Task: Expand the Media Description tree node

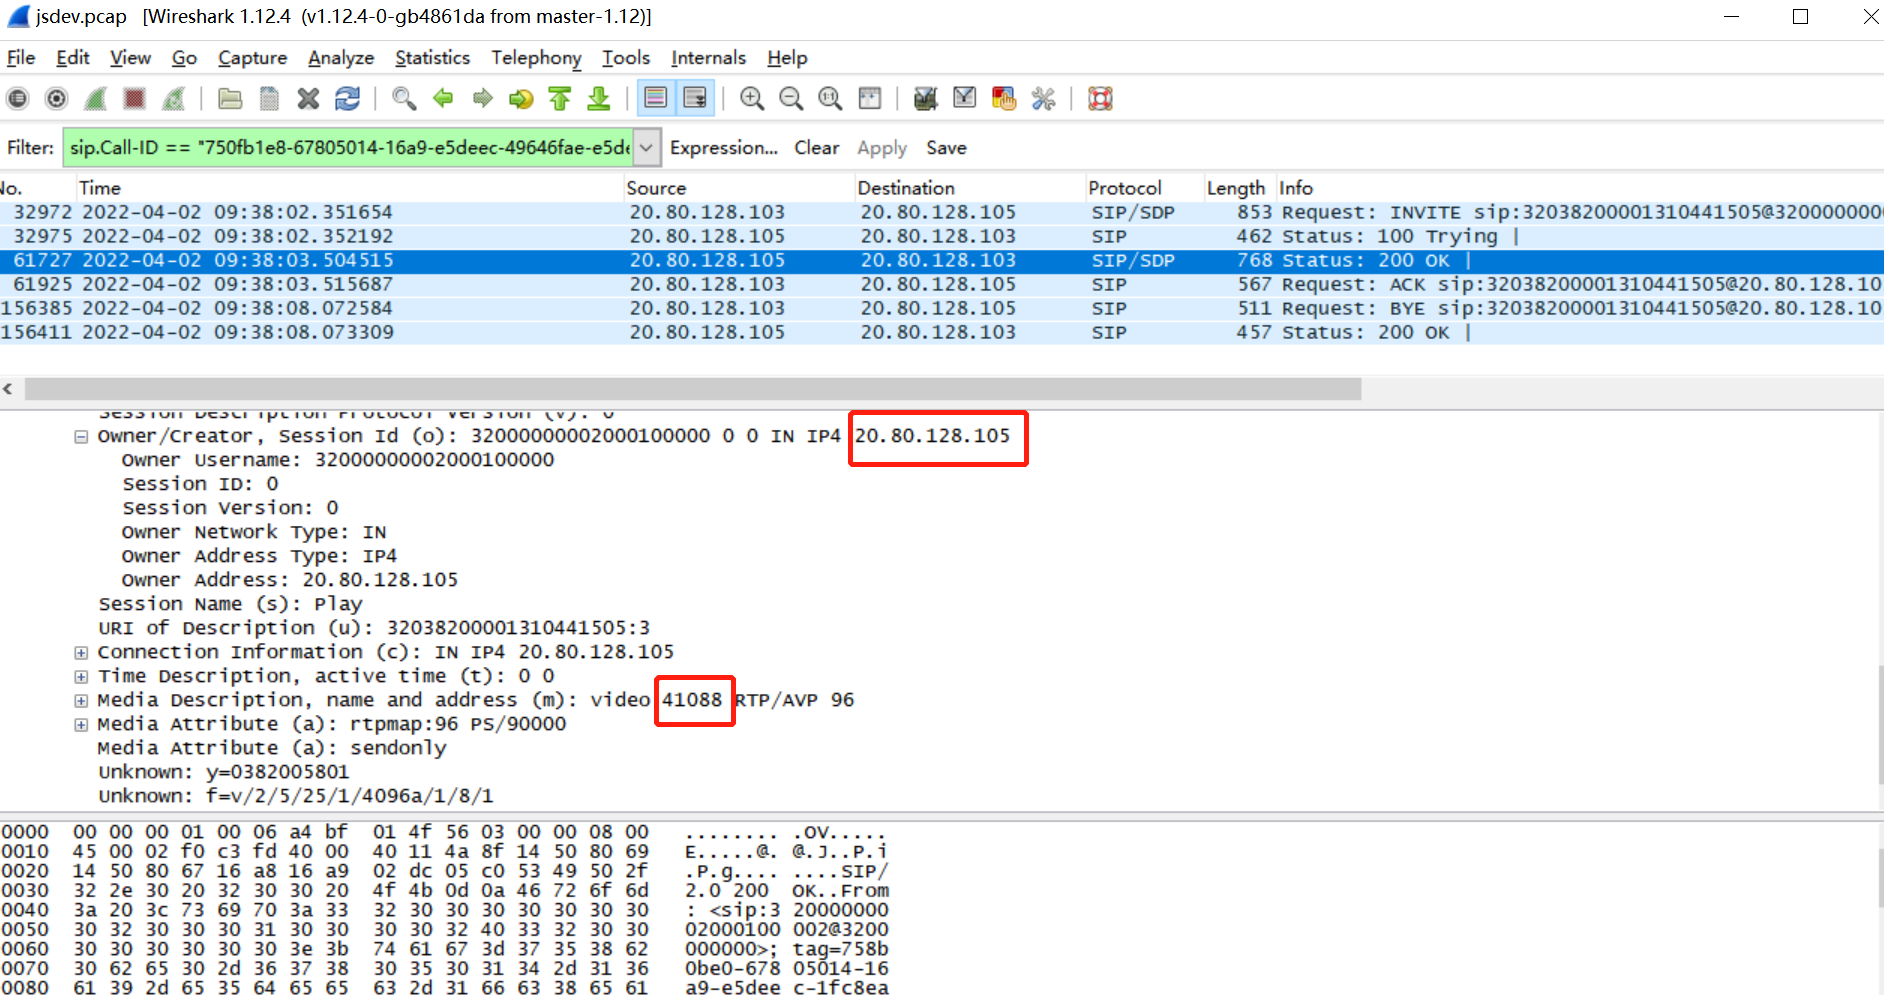Action: pyautogui.click(x=81, y=701)
